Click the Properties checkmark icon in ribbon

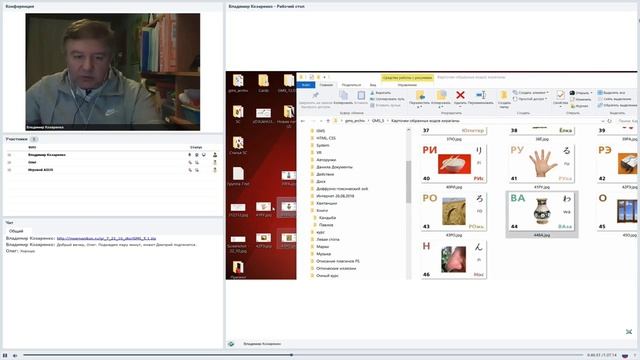click(x=560, y=95)
